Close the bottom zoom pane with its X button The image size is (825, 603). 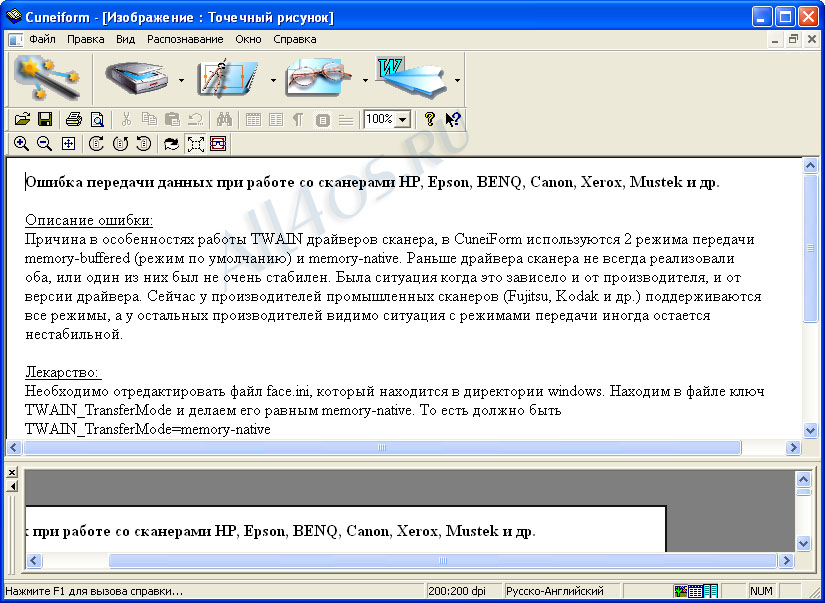(x=12, y=472)
